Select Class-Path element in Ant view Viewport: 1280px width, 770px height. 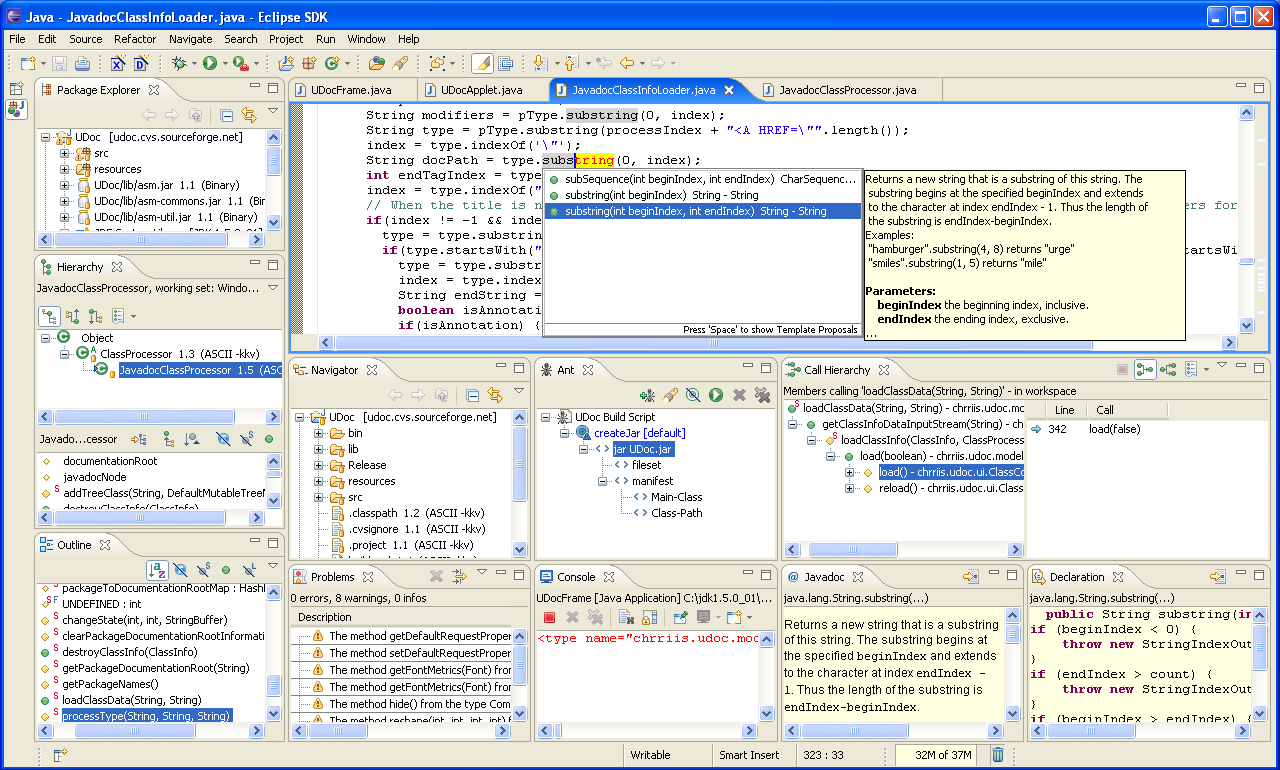pyautogui.click(x=676, y=513)
